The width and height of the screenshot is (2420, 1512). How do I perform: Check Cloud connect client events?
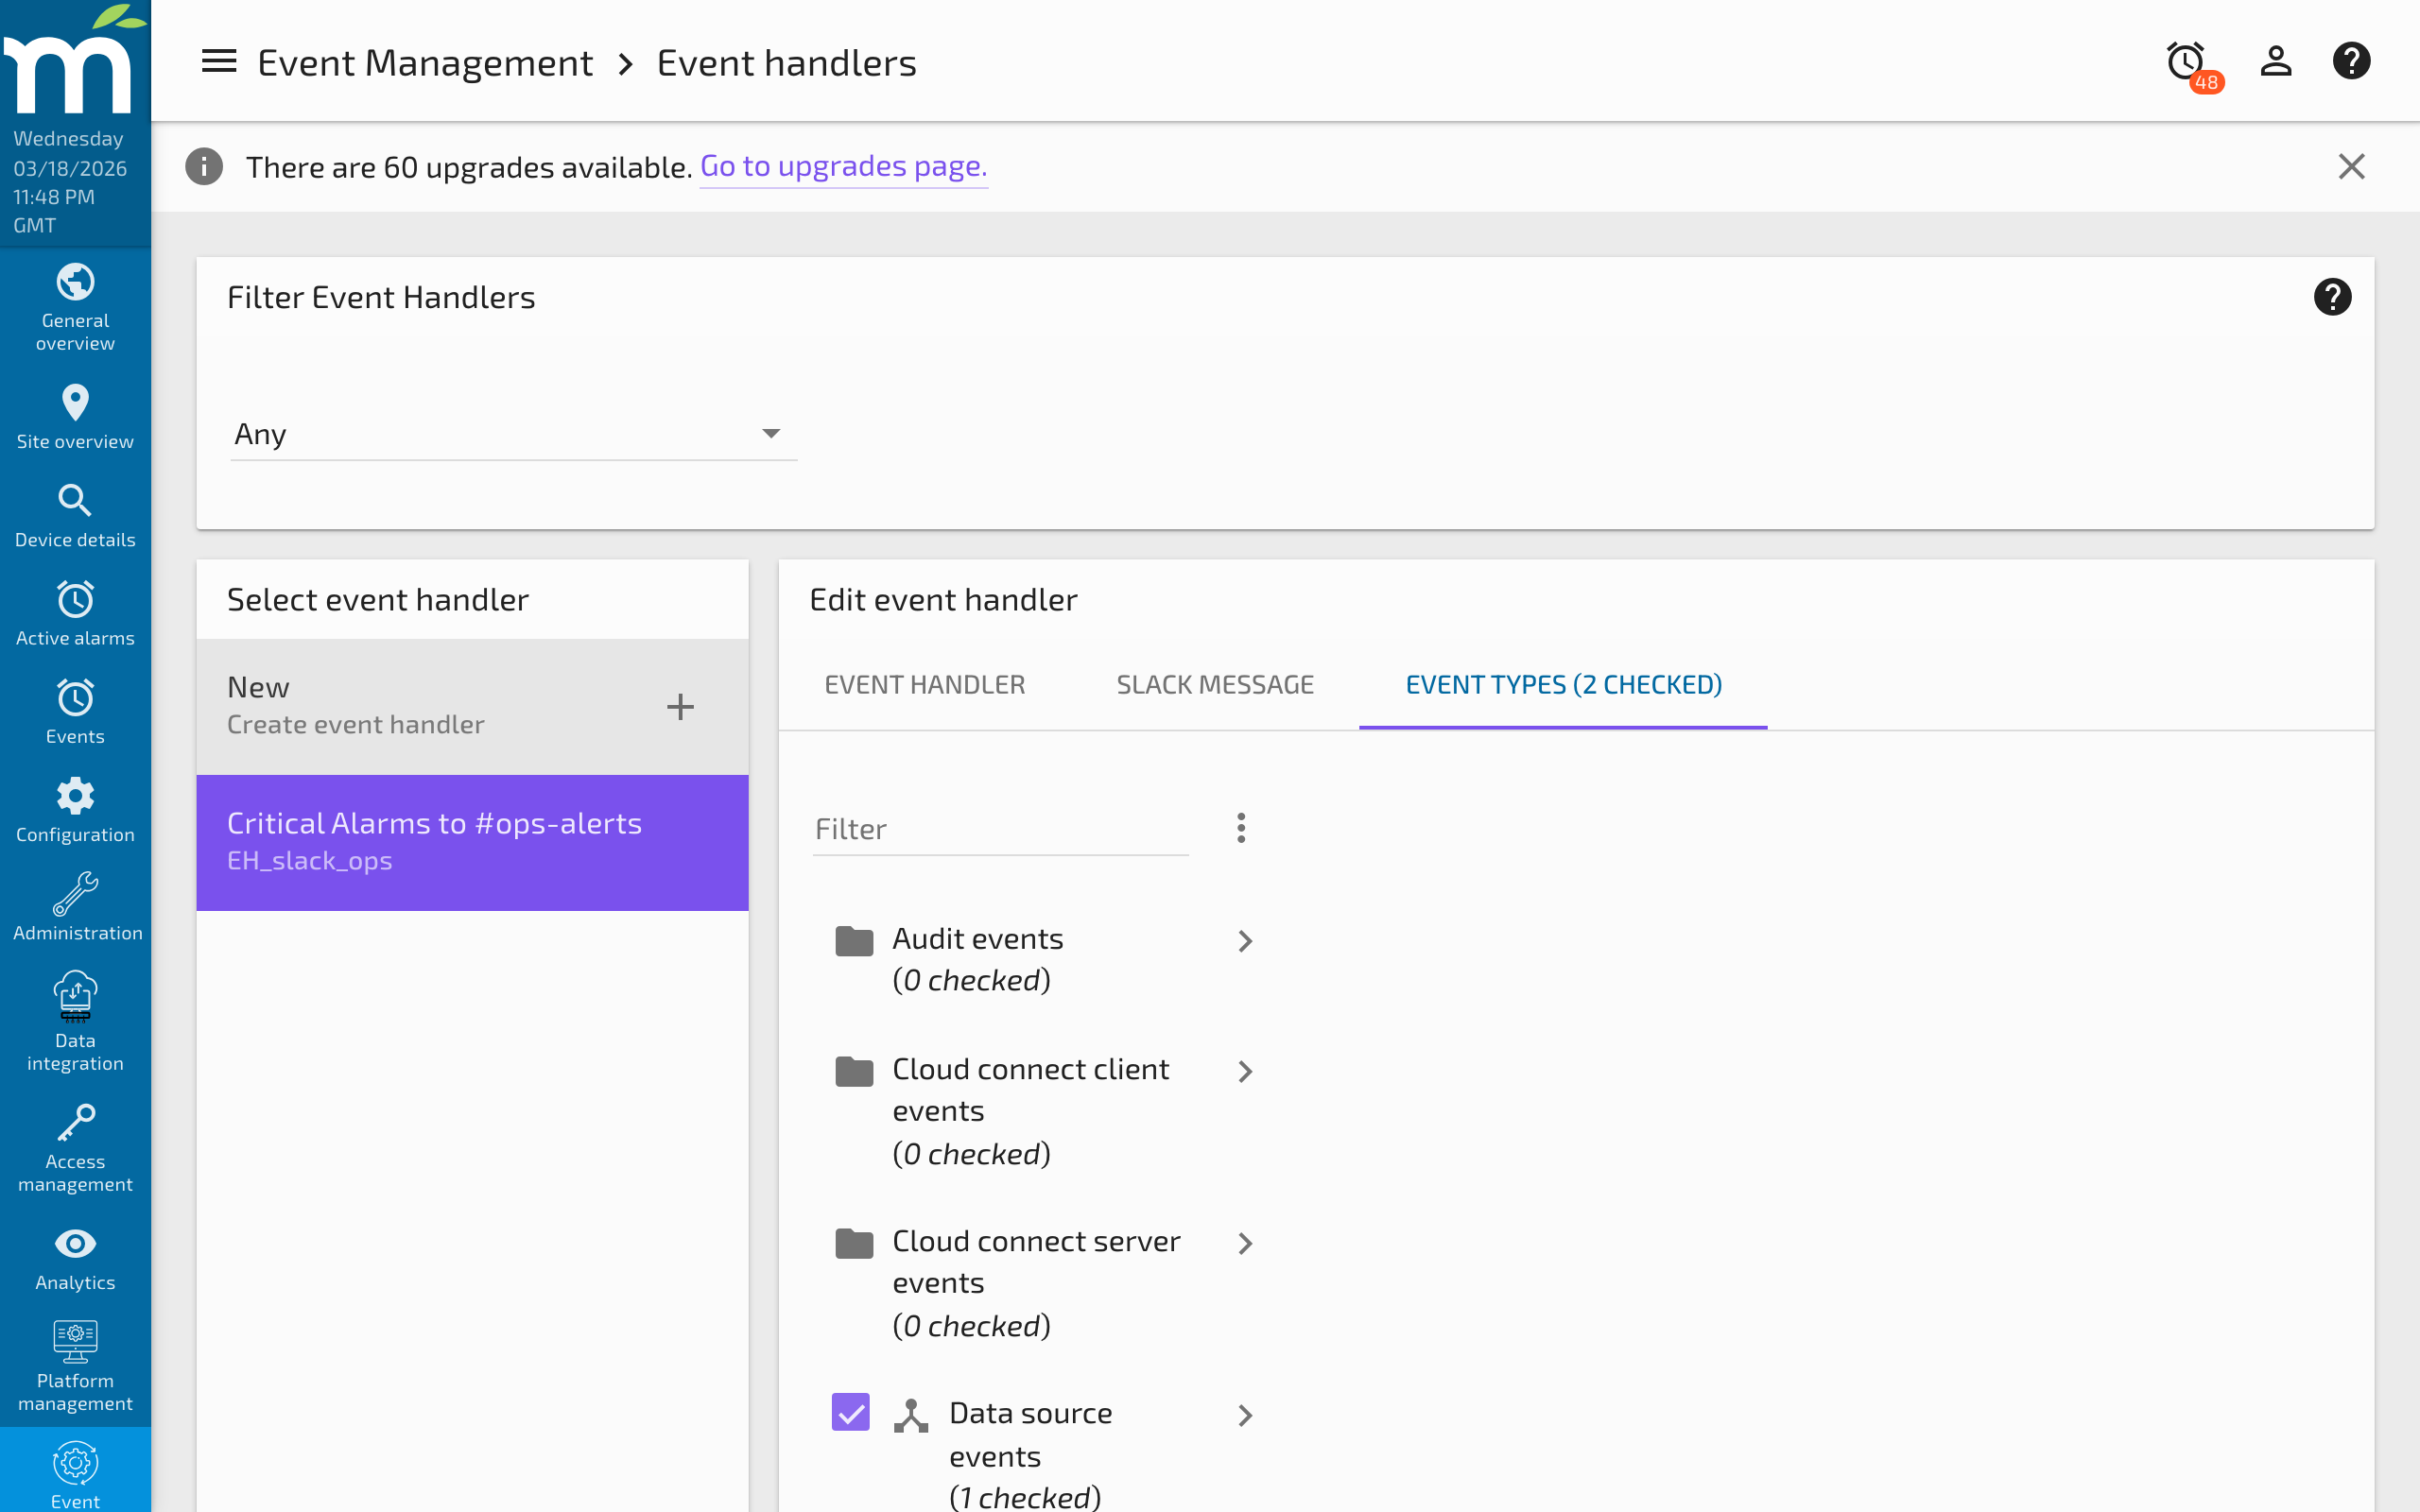click(x=853, y=1070)
